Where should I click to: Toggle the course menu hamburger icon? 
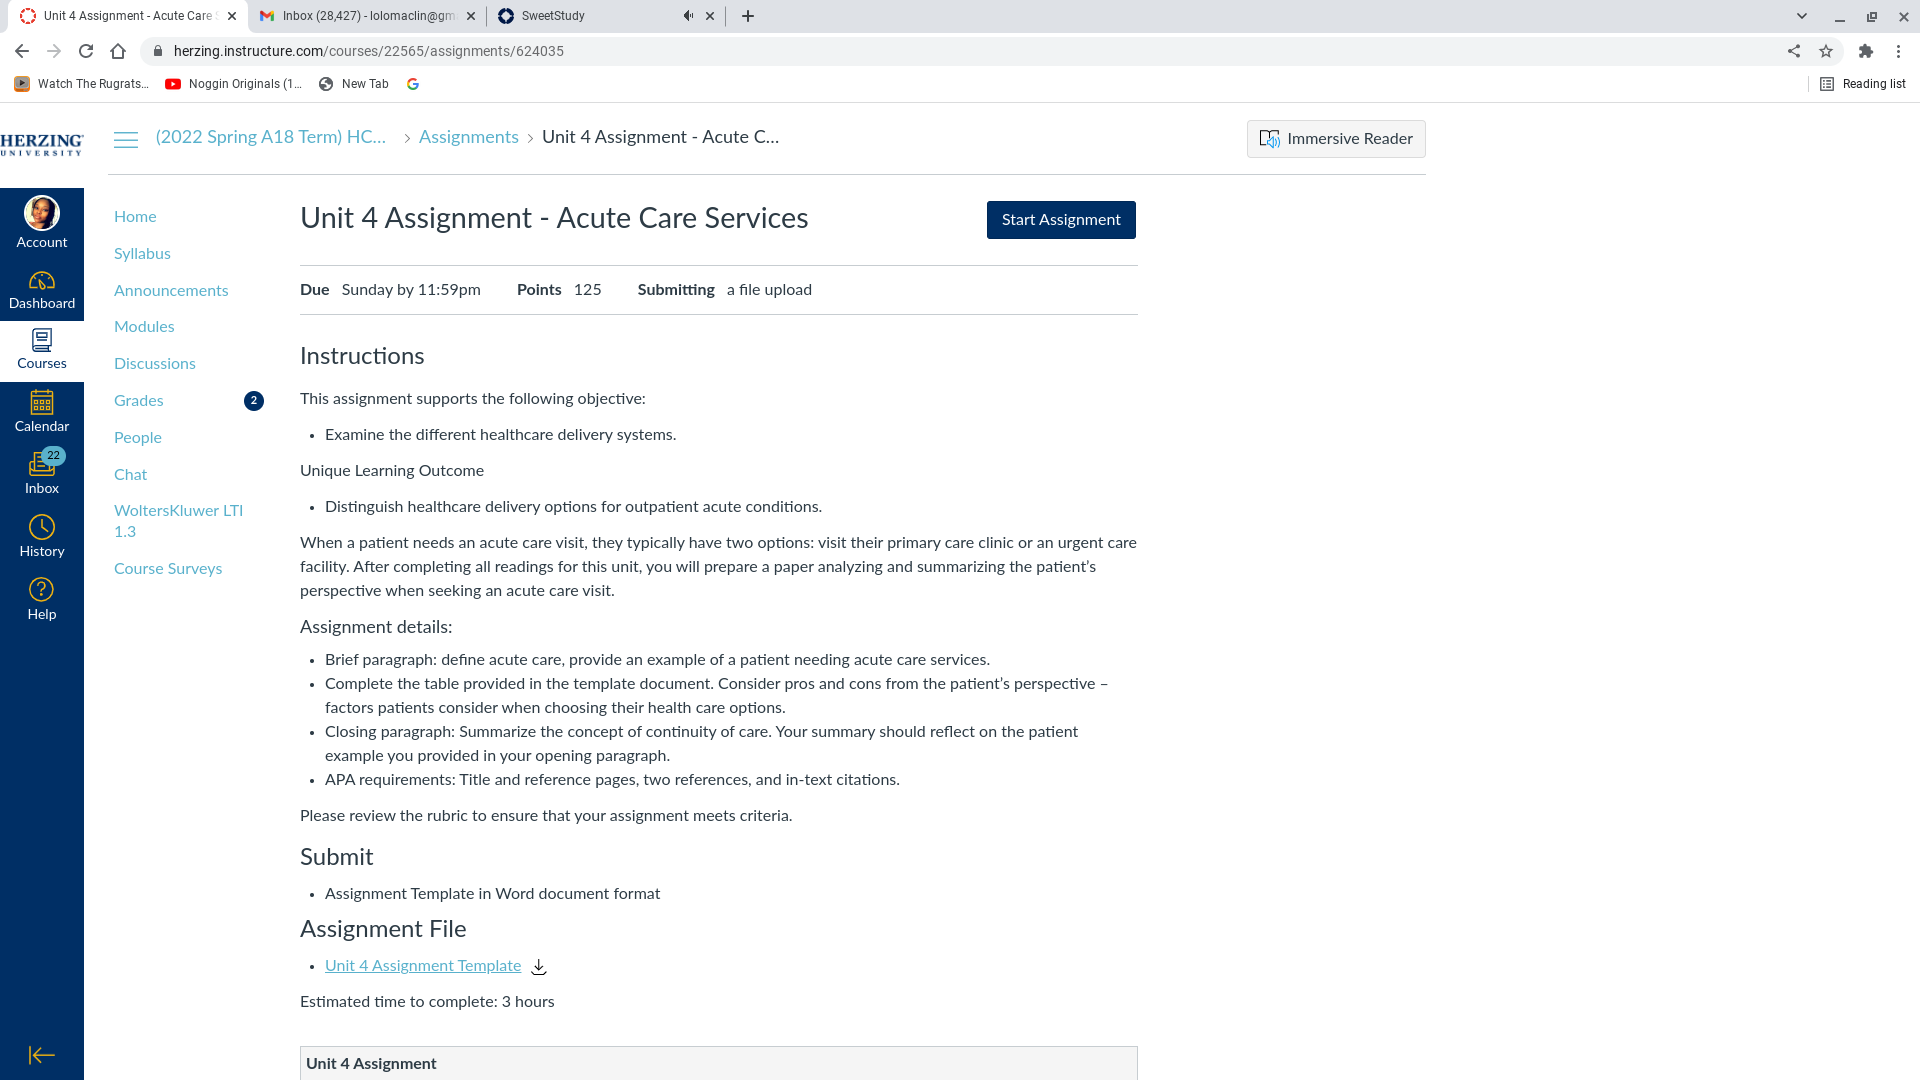point(126,140)
